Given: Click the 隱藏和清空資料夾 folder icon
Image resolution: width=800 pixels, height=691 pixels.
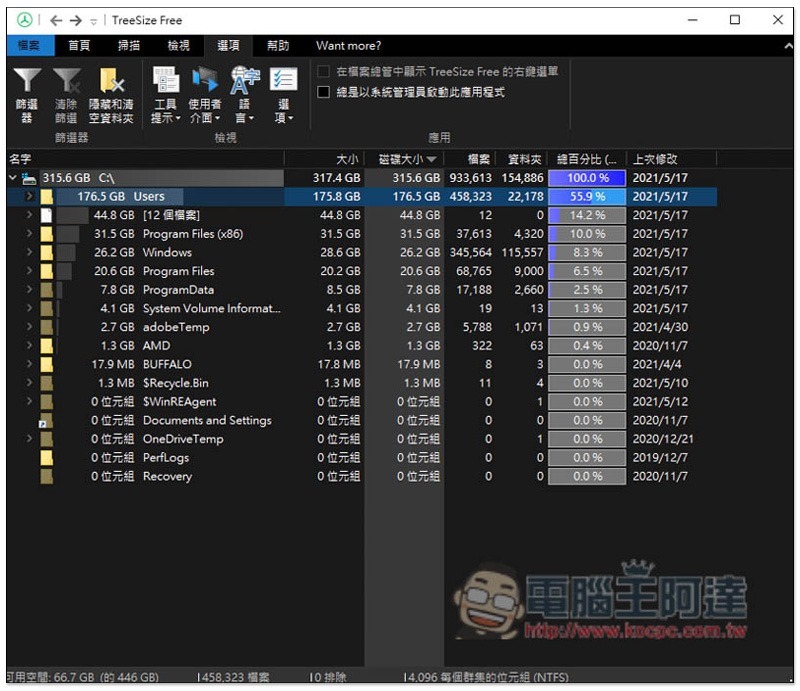Looking at the screenshot, I should tap(110, 82).
